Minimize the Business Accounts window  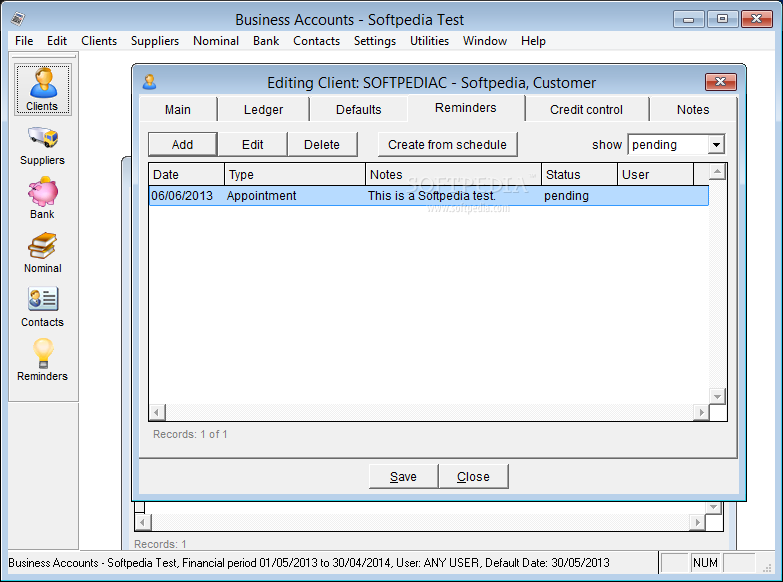[x=689, y=19]
